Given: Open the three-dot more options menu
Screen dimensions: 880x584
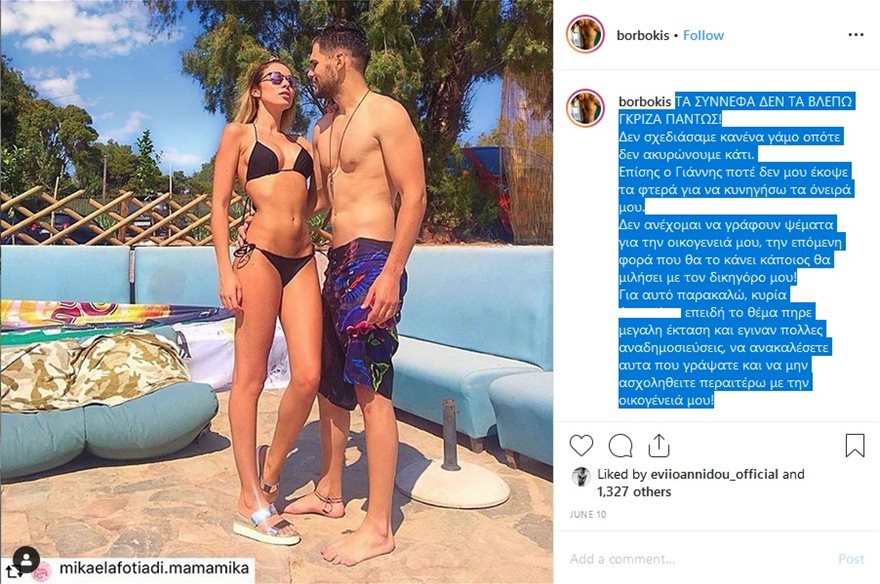Looking at the screenshot, I should click(x=855, y=35).
